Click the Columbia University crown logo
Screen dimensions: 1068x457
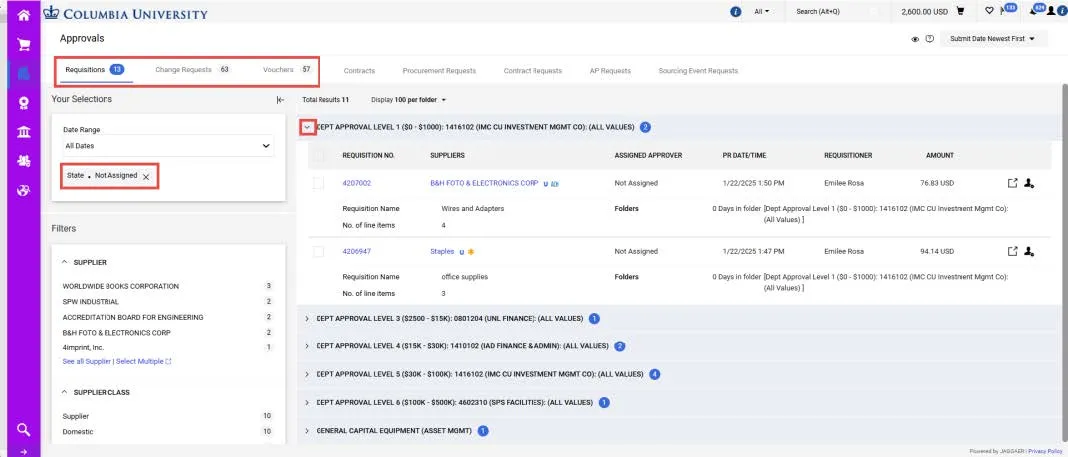(51, 12)
